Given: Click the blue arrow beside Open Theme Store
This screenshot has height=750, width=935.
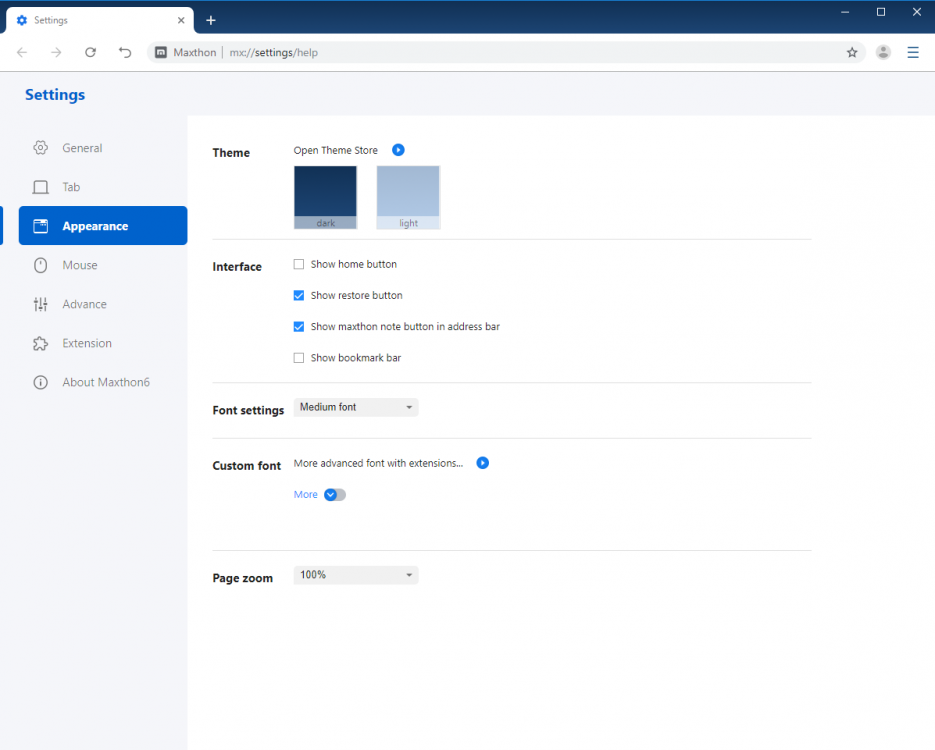Looking at the screenshot, I should (x=397, y=149).
